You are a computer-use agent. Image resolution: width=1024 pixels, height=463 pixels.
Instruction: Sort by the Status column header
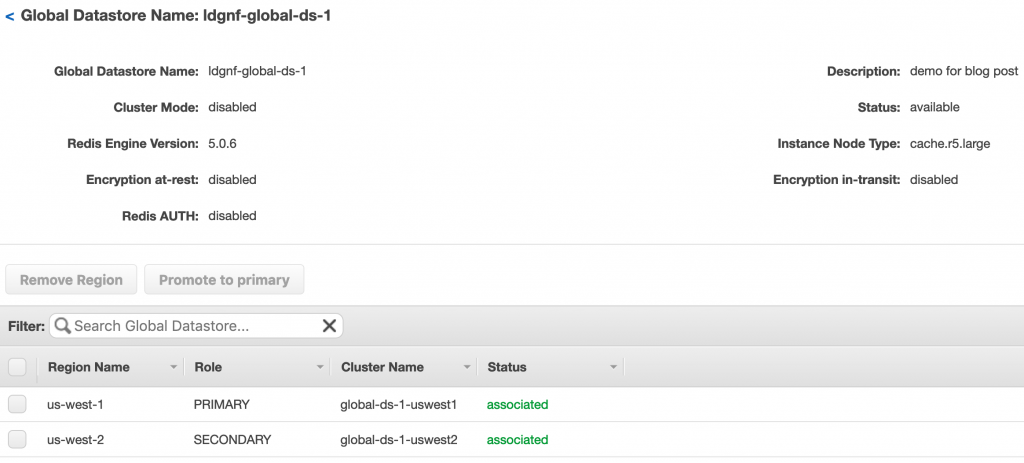[x=507, y=367]
